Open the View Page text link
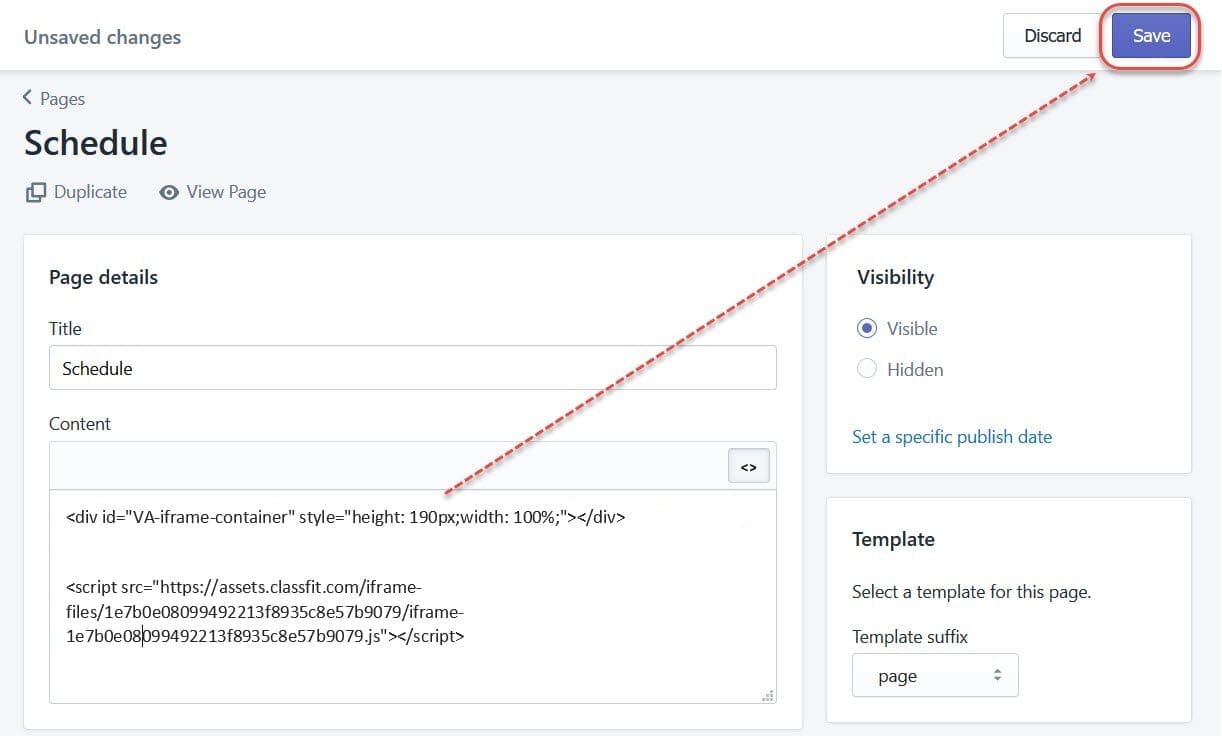Viewport: 1222px width, 736px height. (226, 192)
